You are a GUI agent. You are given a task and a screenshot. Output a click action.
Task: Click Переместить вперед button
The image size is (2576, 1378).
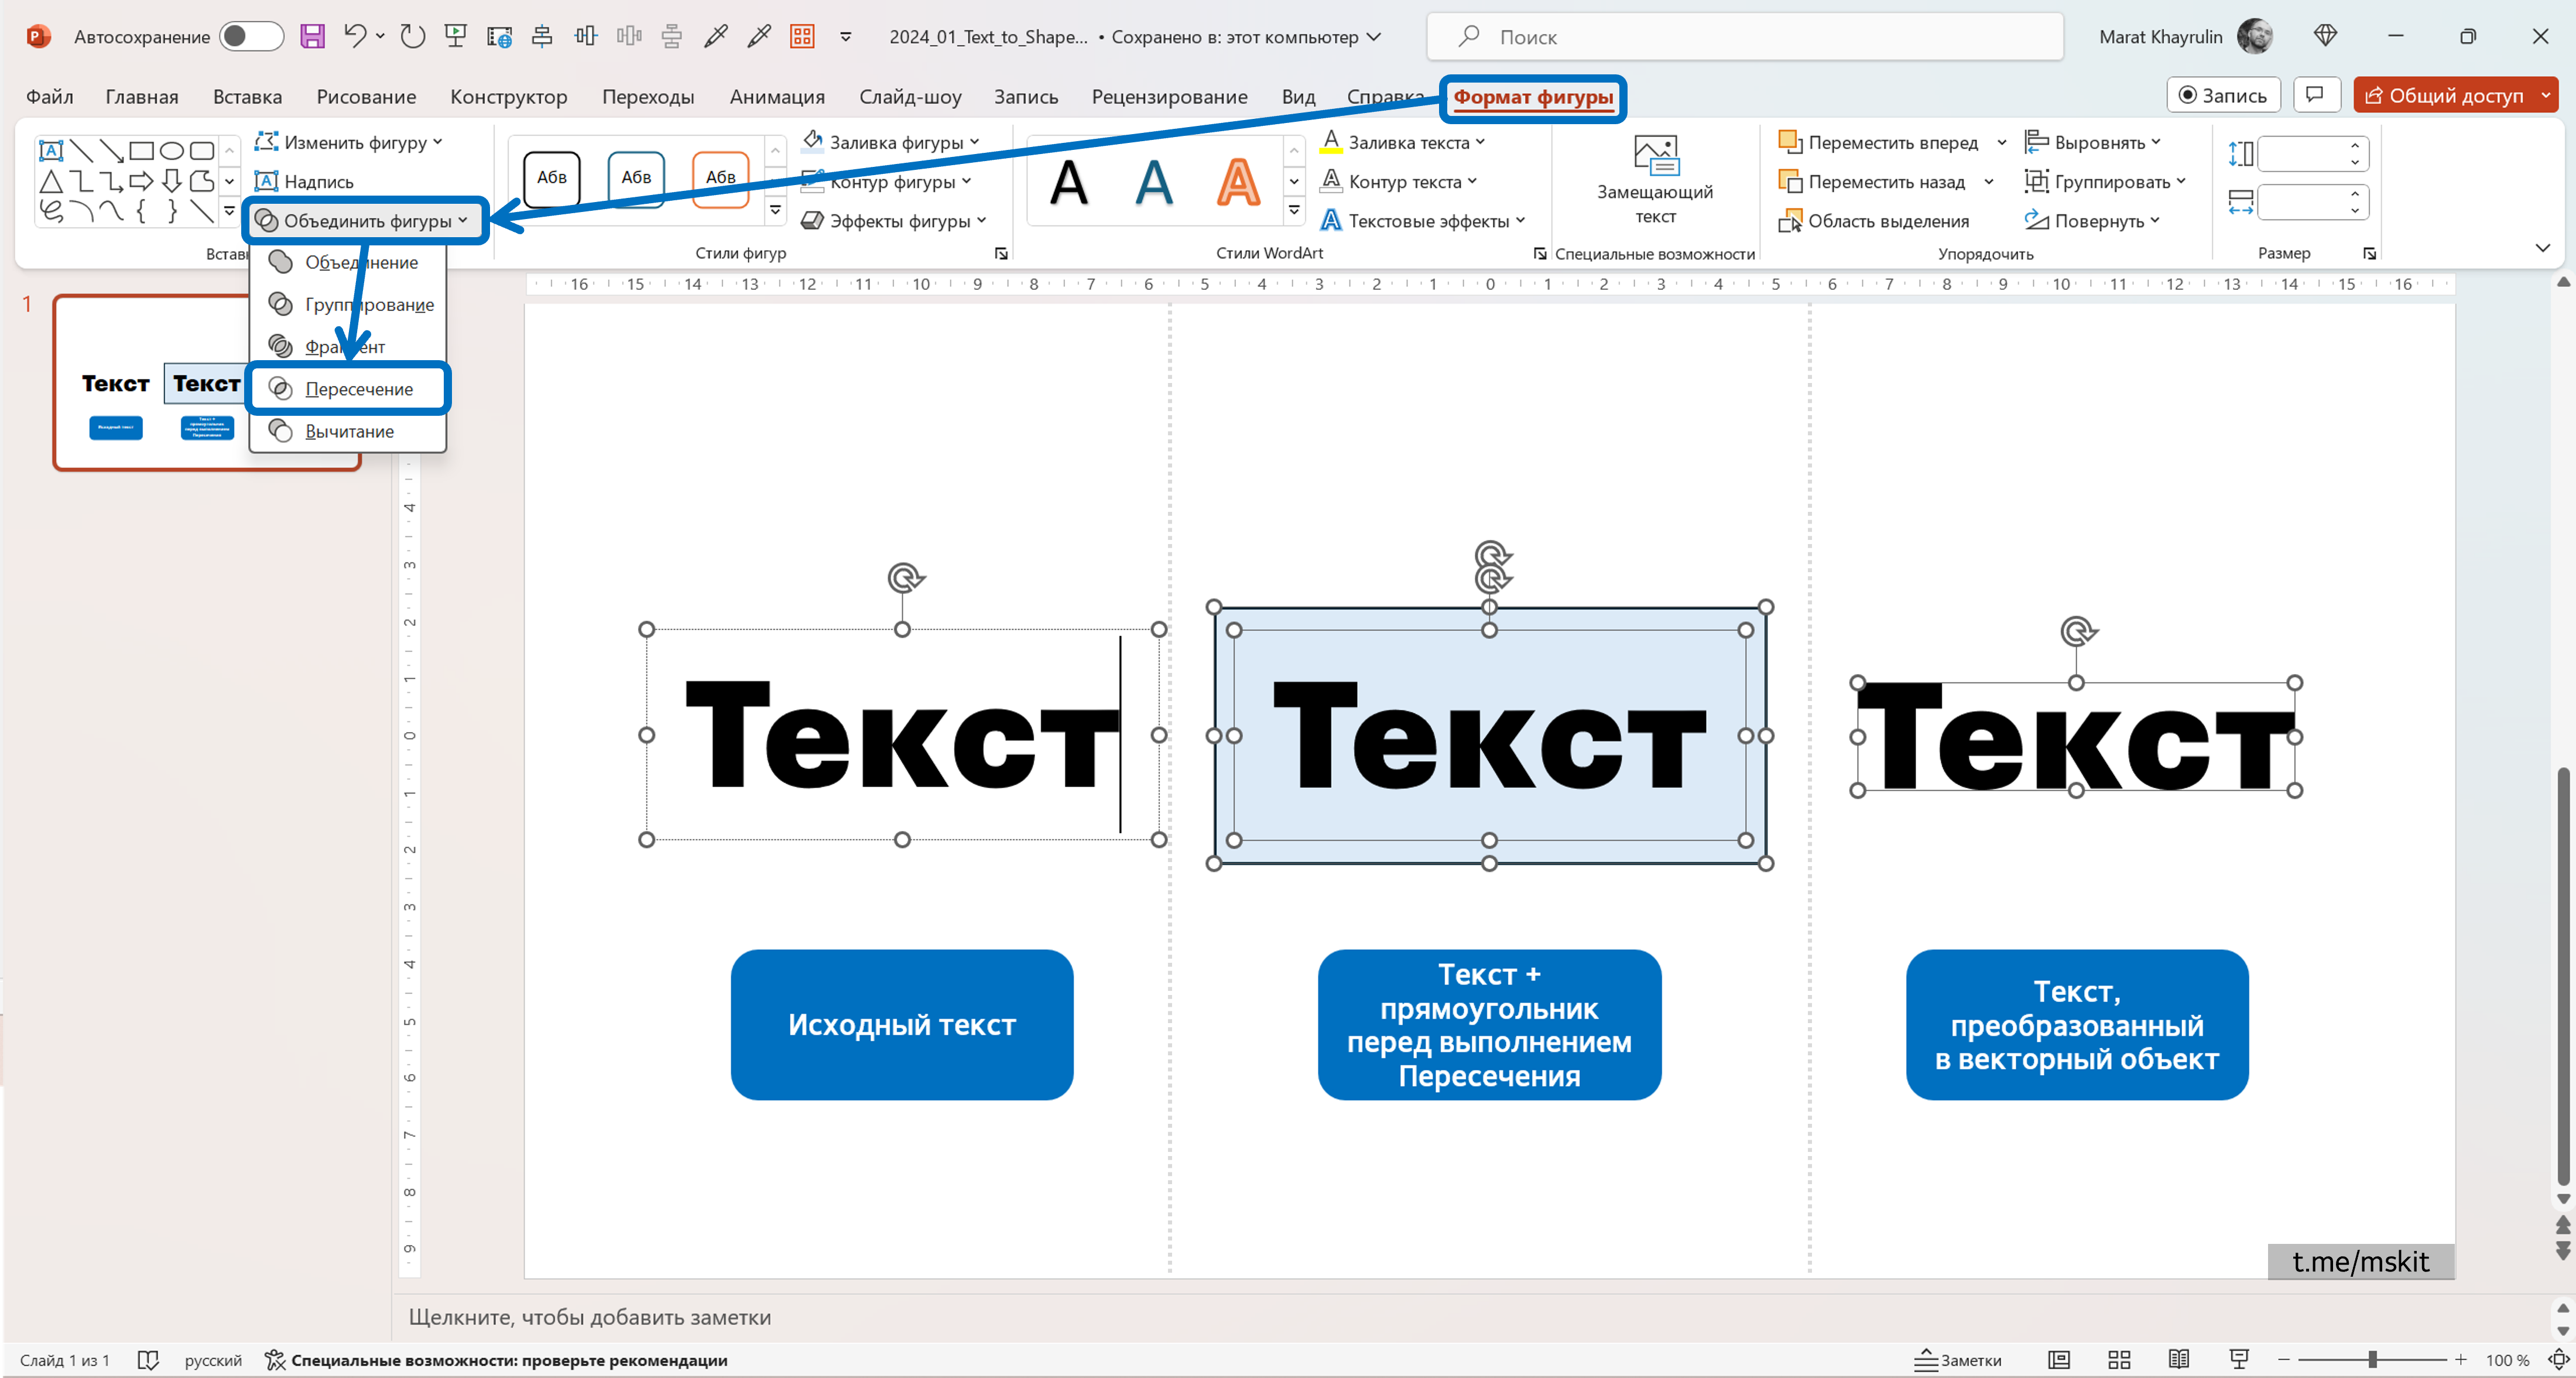[x=1880, y=142]
